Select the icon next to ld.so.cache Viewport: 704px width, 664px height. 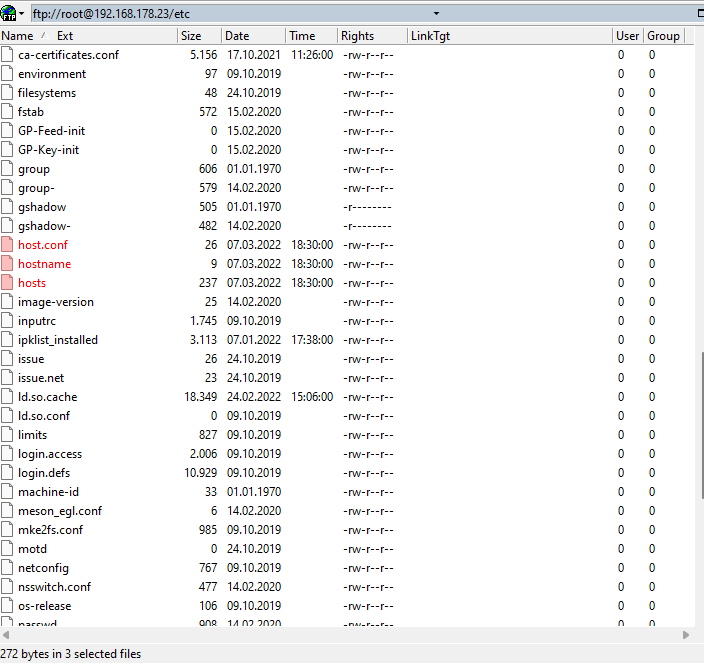coord(8,397)
